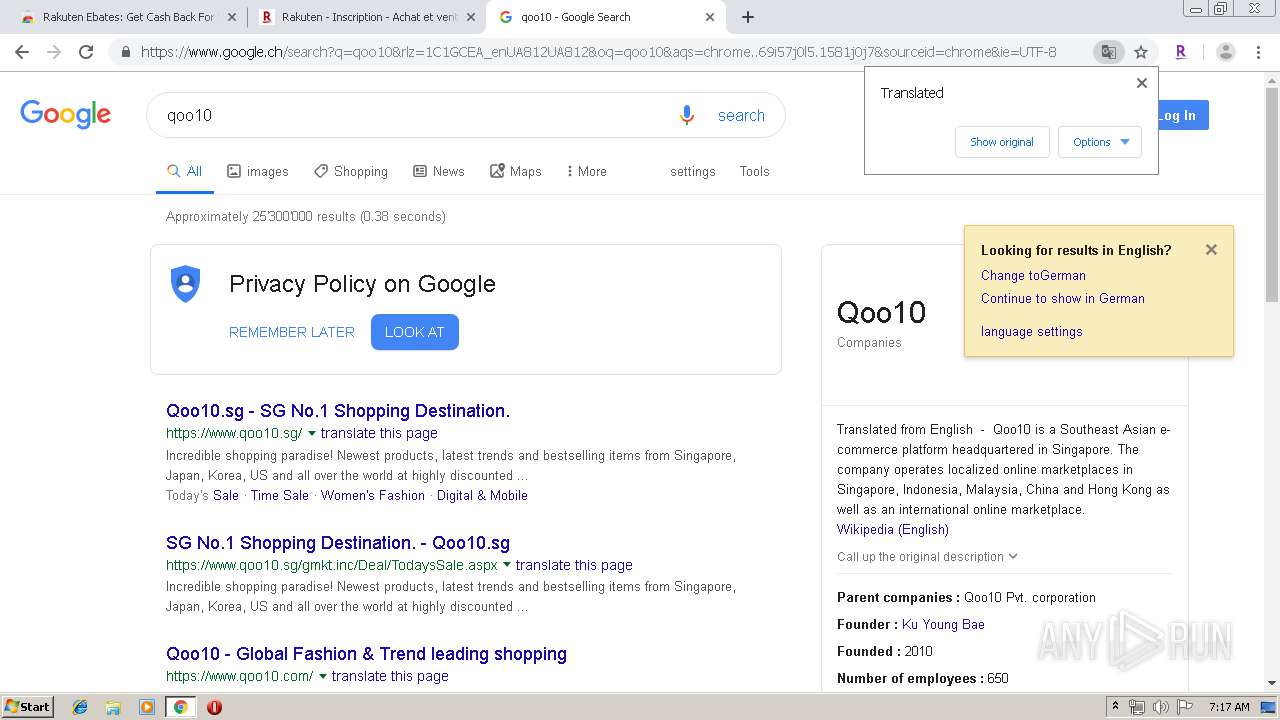Open File Explorer from the taskbar

113,707
